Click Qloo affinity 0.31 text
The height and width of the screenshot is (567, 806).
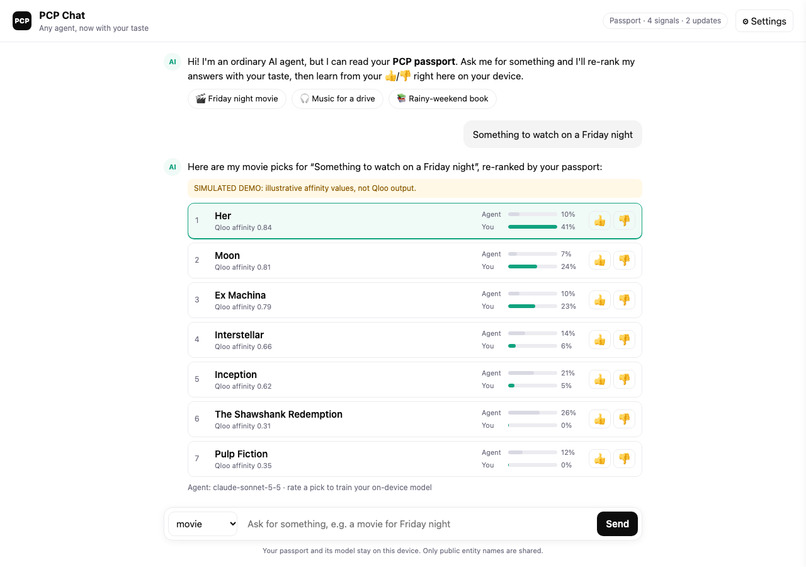243,426
